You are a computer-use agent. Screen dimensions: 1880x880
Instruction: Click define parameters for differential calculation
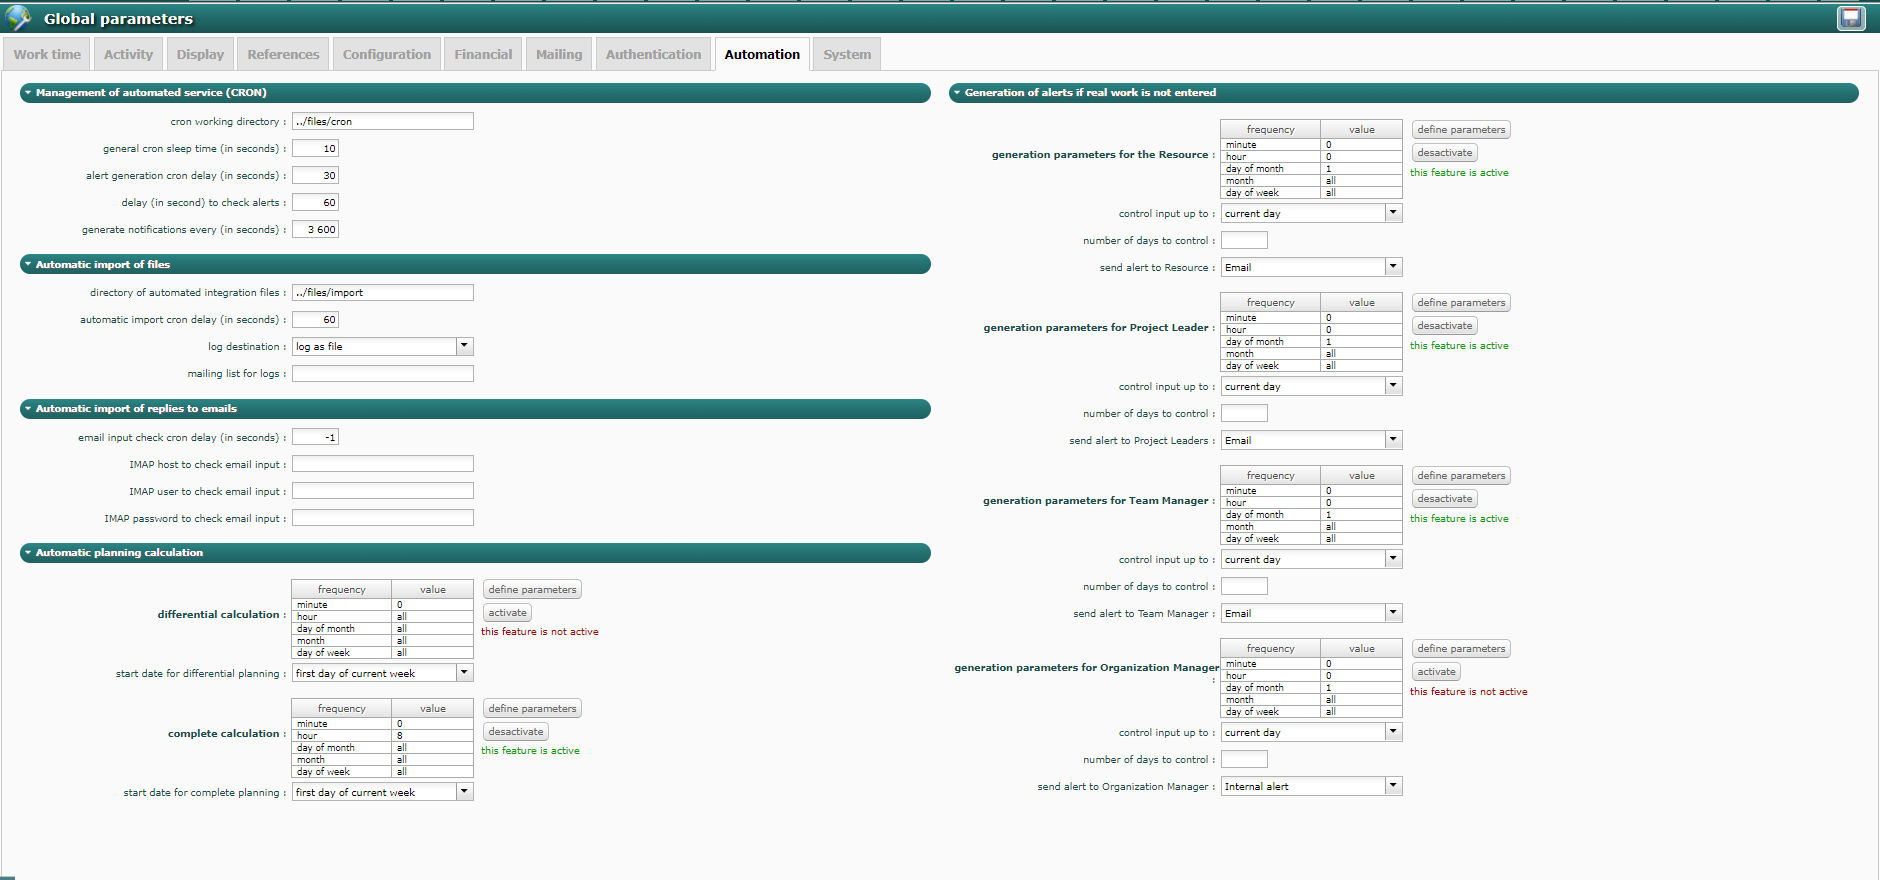[x=532, y=590]
